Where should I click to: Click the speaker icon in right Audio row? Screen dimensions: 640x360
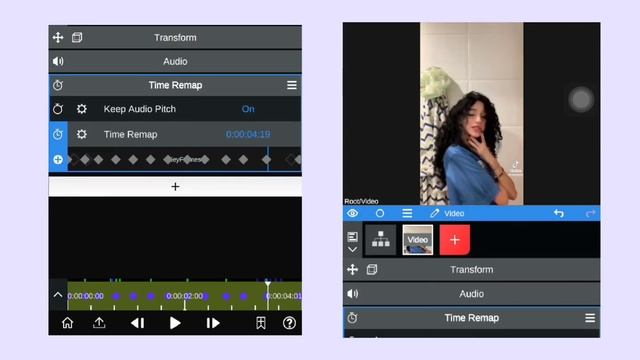353,293
